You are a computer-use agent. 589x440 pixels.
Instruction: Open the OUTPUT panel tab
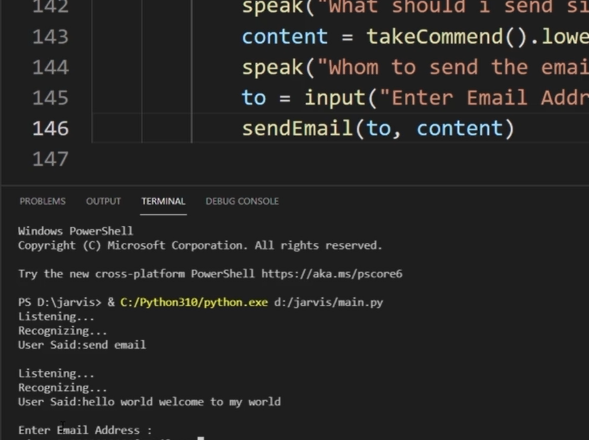pos(103,201)
